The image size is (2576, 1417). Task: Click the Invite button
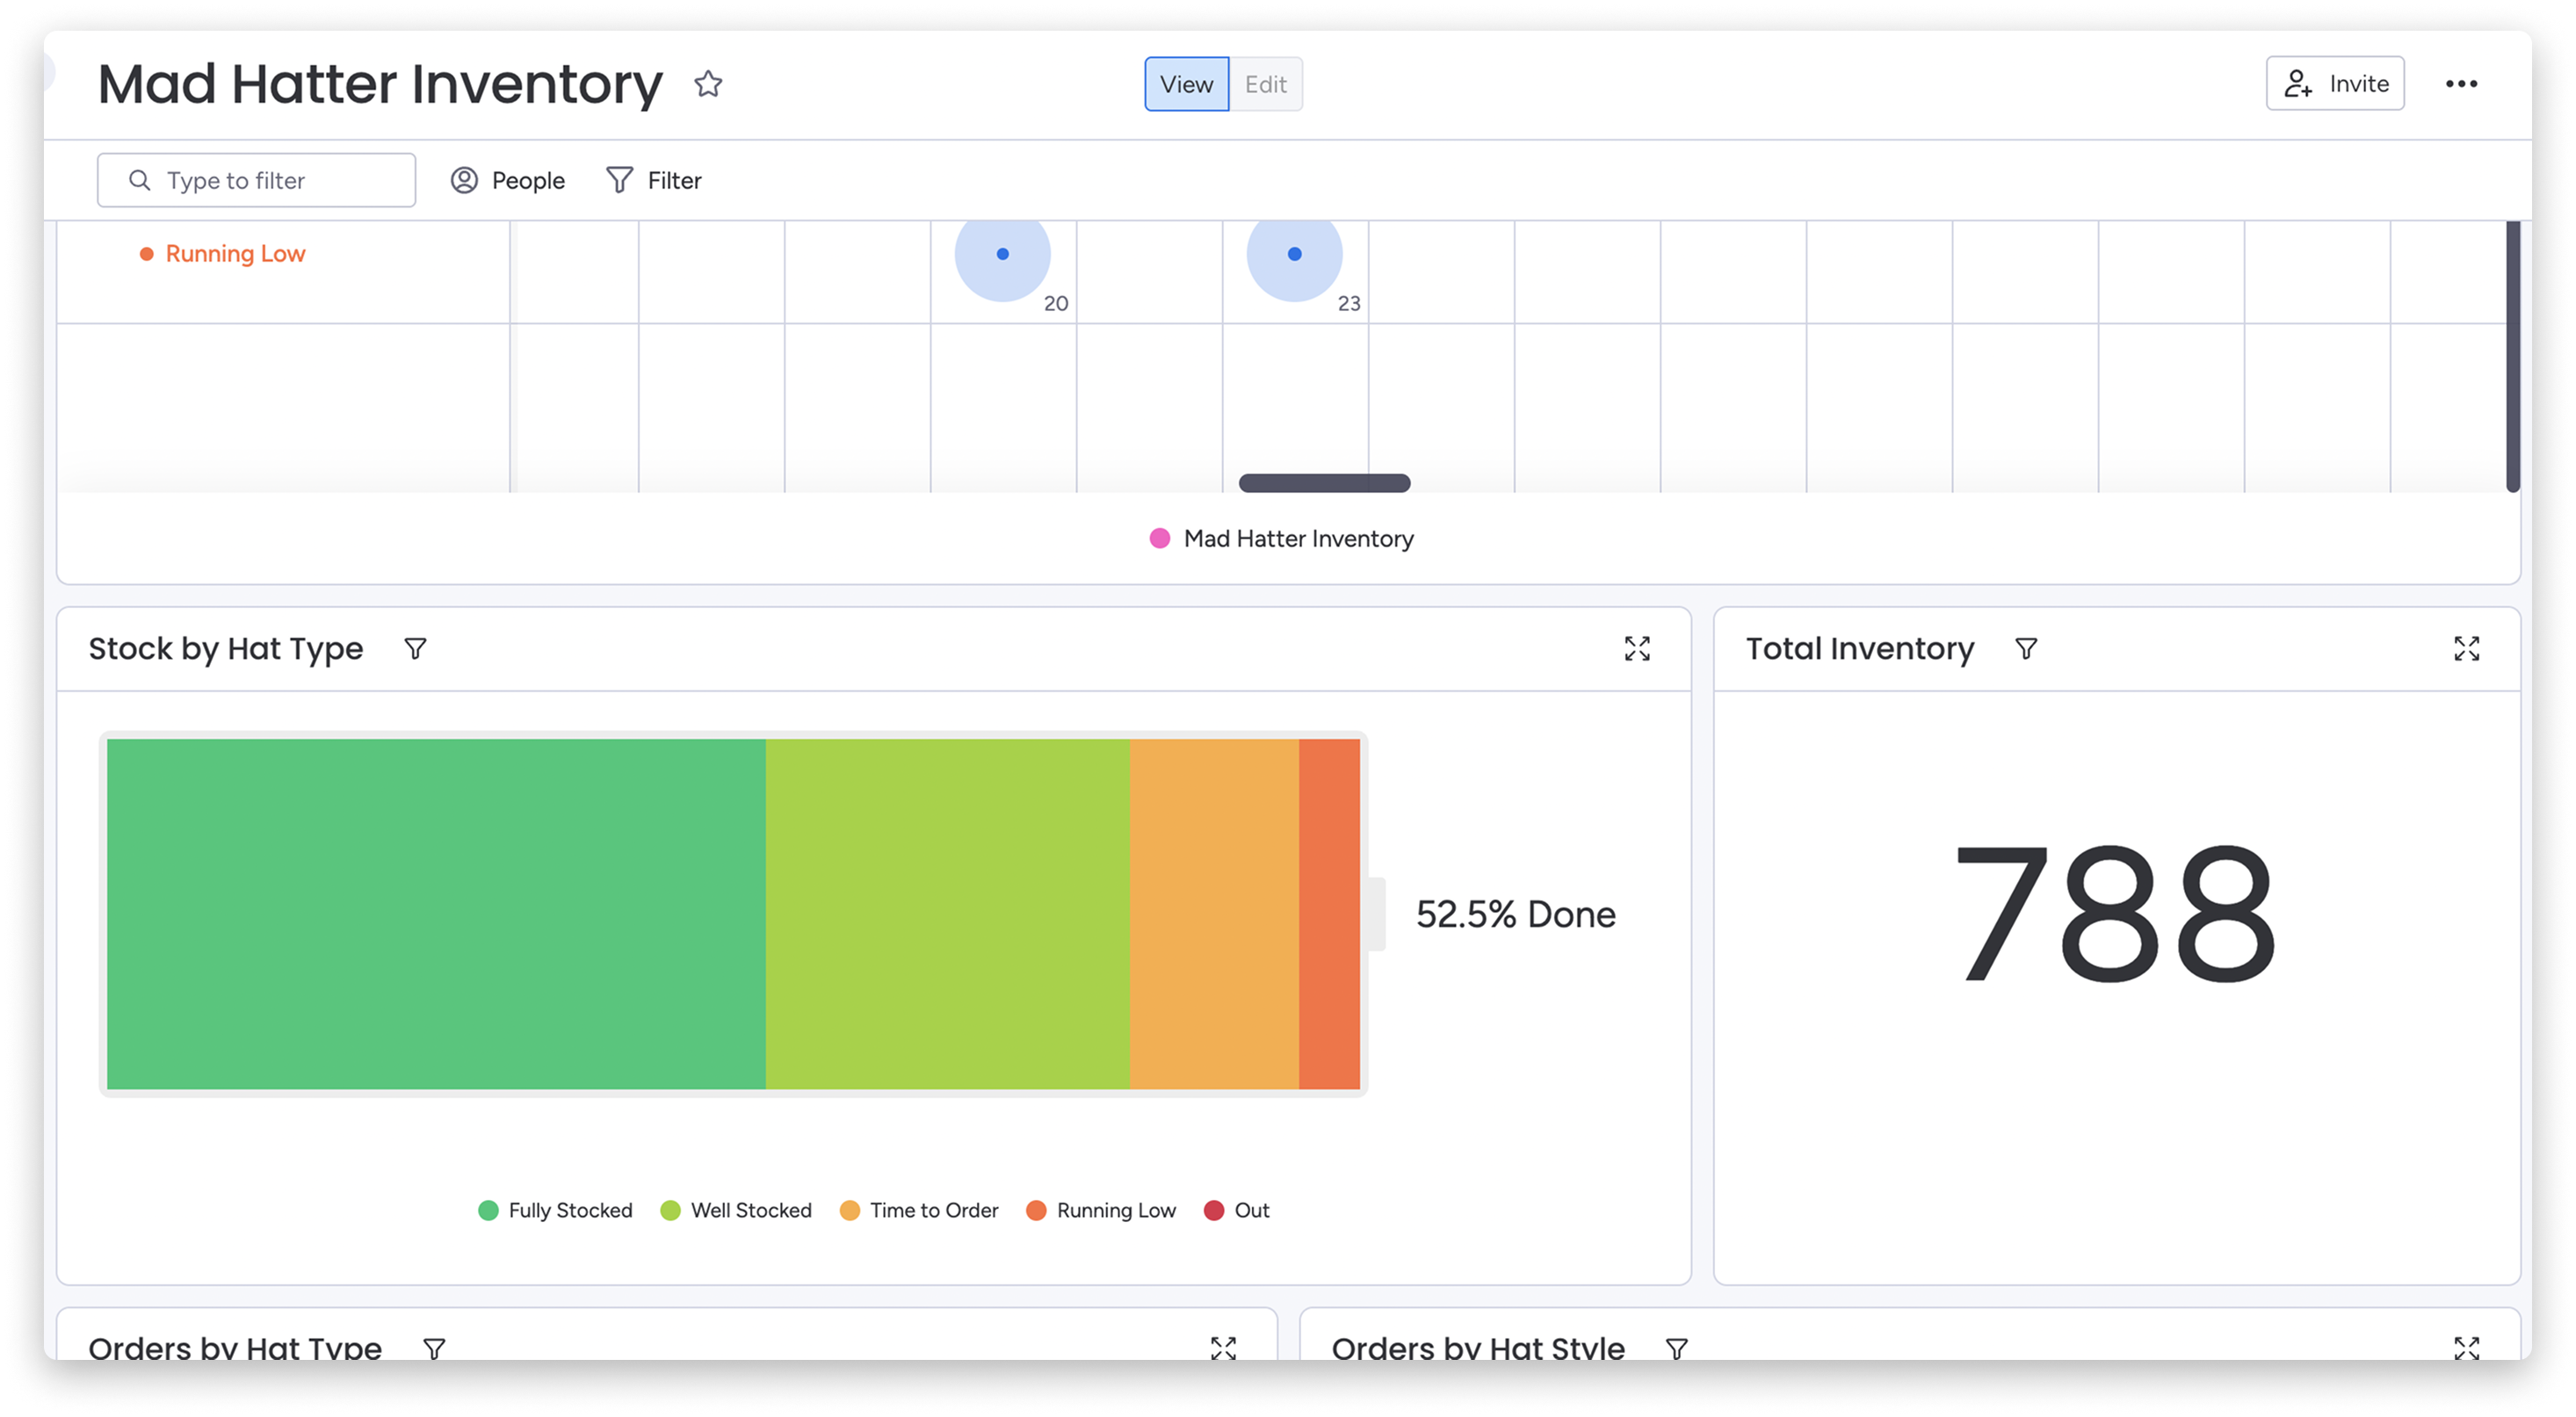point(2334,84)
